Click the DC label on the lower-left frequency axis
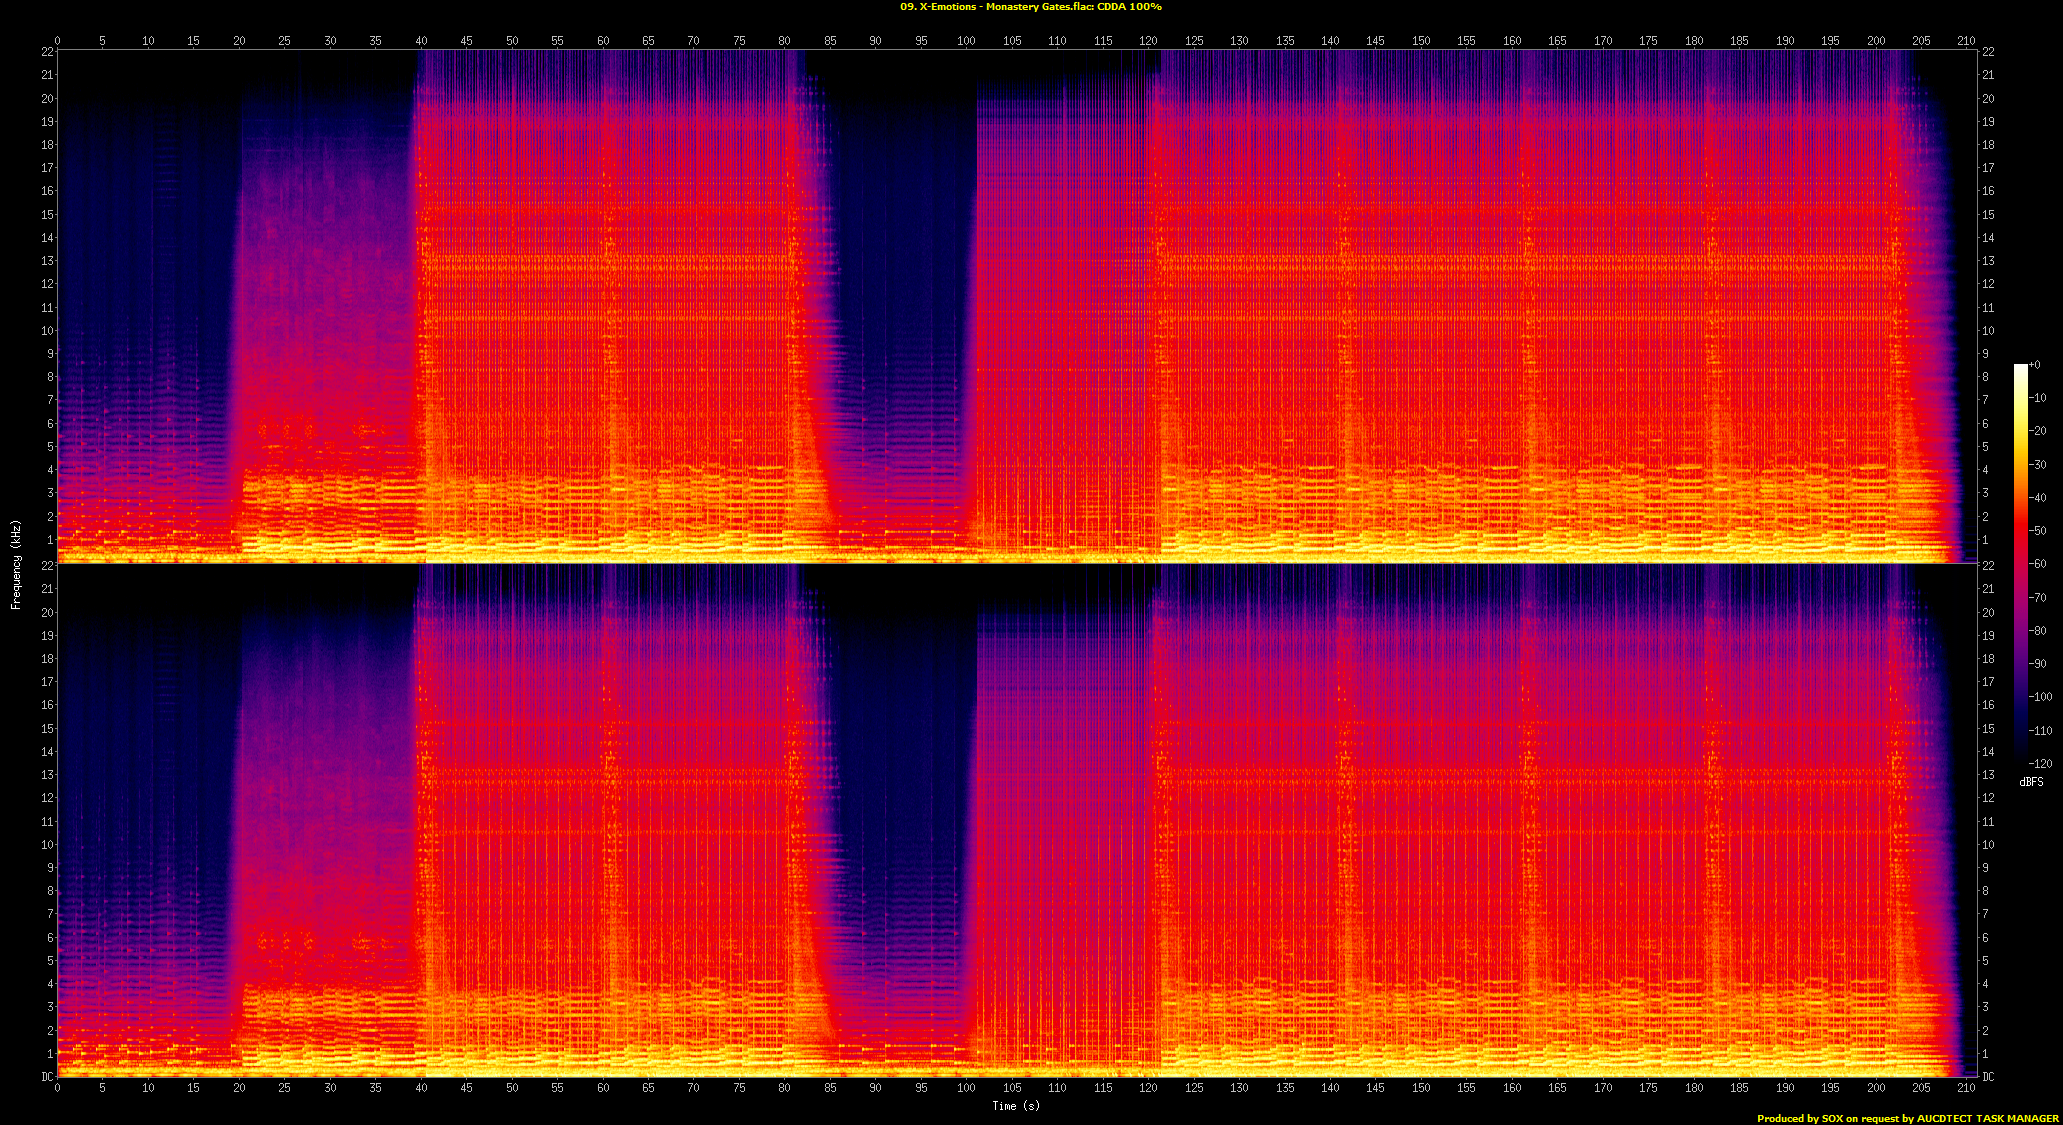The height and width of the screenshot is (1125, 2063). click(x=47, y=1077)
